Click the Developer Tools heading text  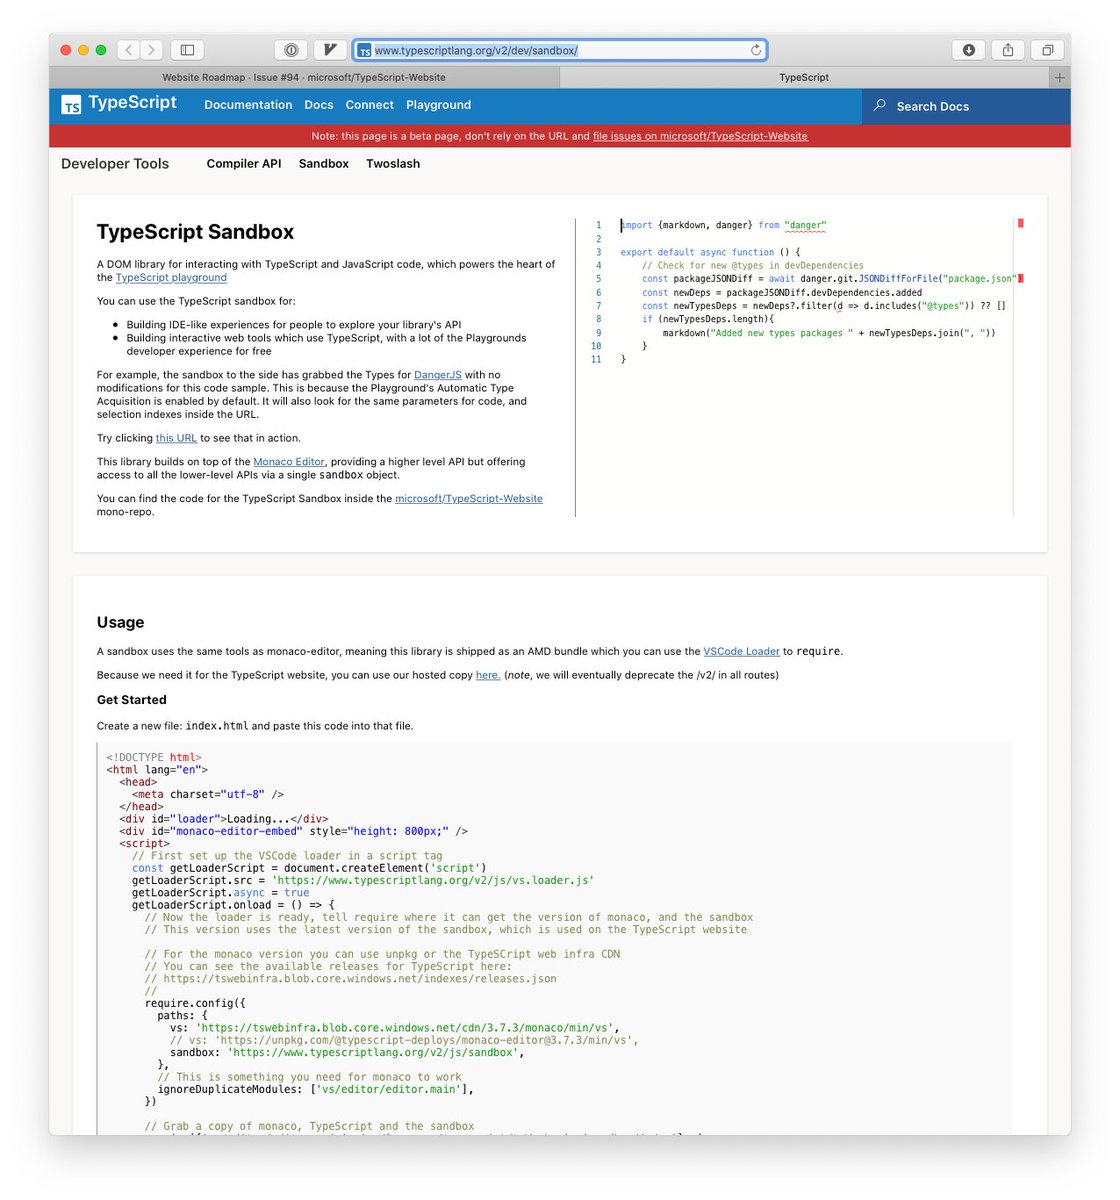click(x=115, y=164)
